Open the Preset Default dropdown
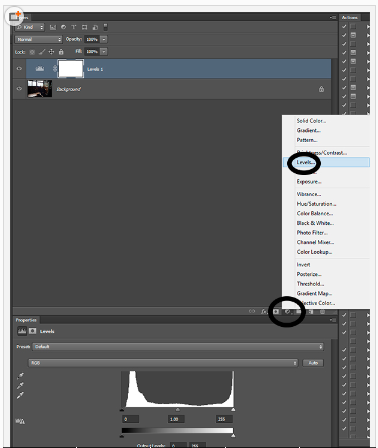Image resolution: width=378 pixels, height=448 pixels. 178,347
